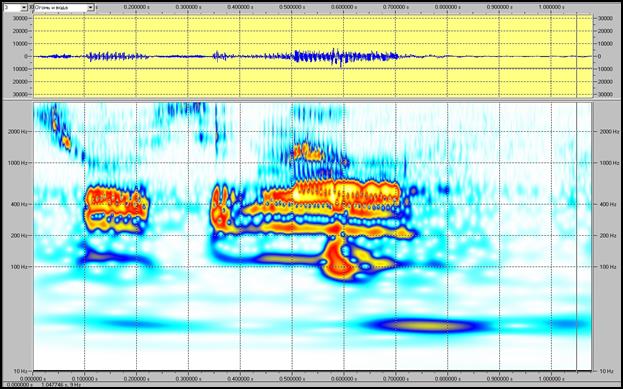623x389 pixels.
Task: Click the small numeric combo box showing 3
Action: tap(15, 8)
